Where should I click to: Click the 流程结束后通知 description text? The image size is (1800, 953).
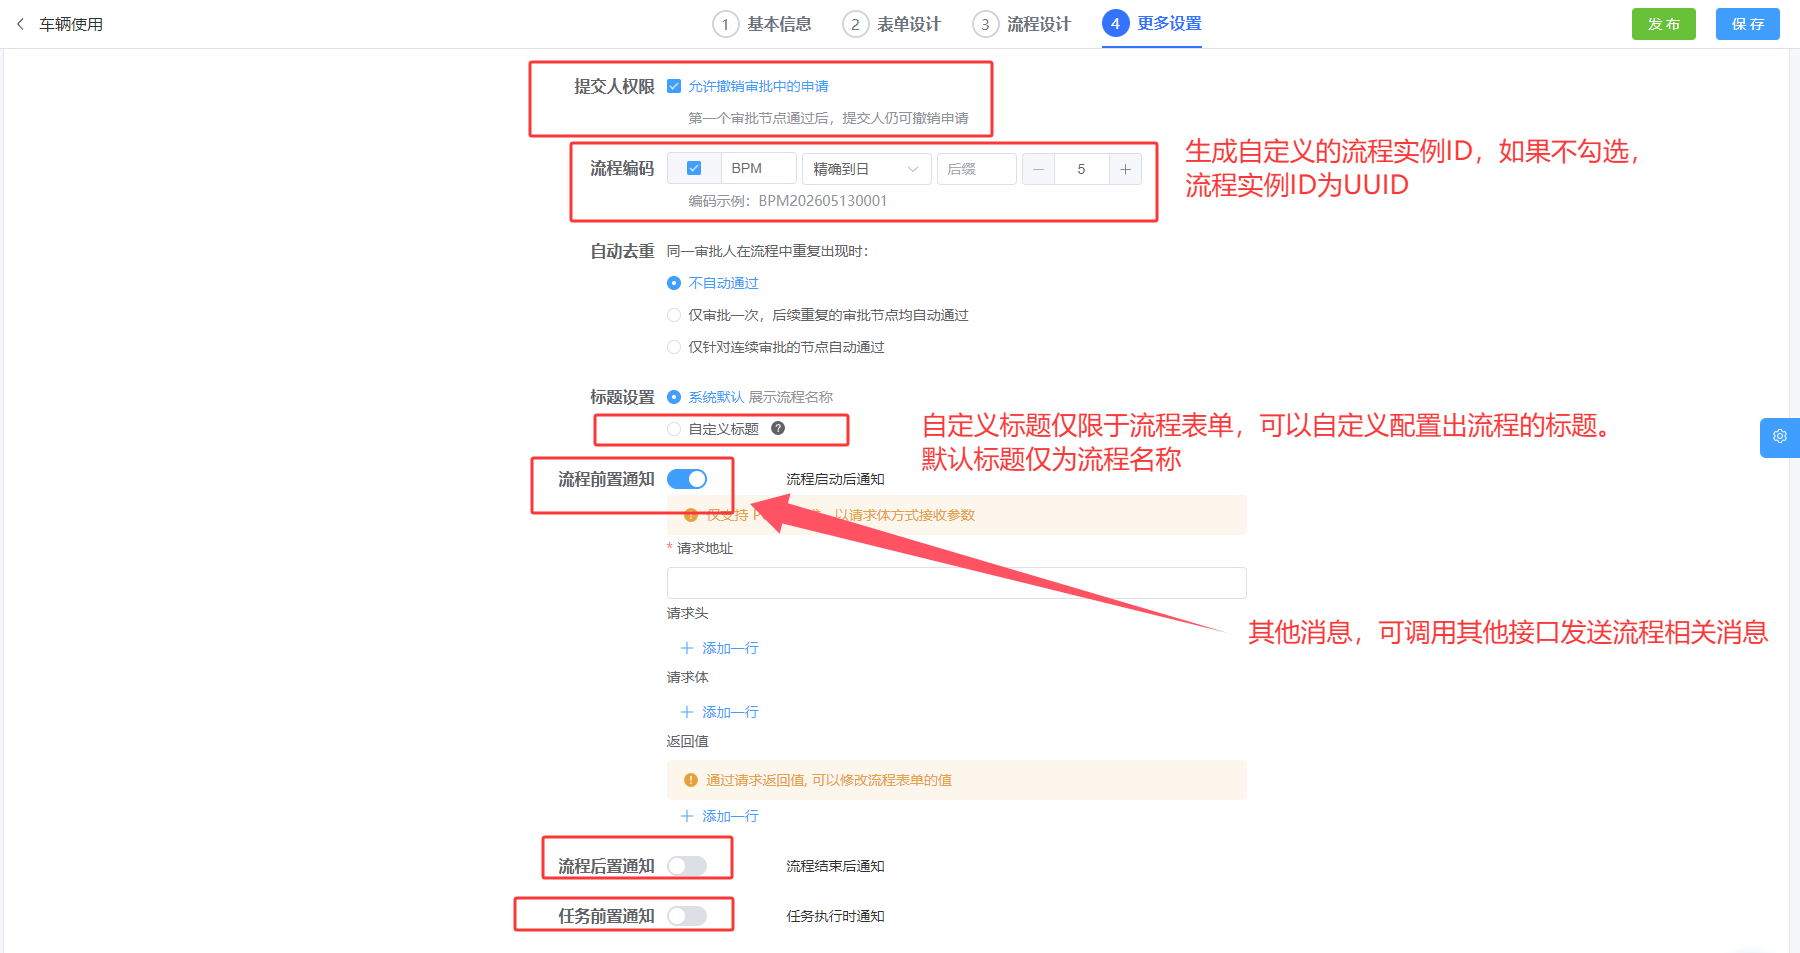[835, 866]
